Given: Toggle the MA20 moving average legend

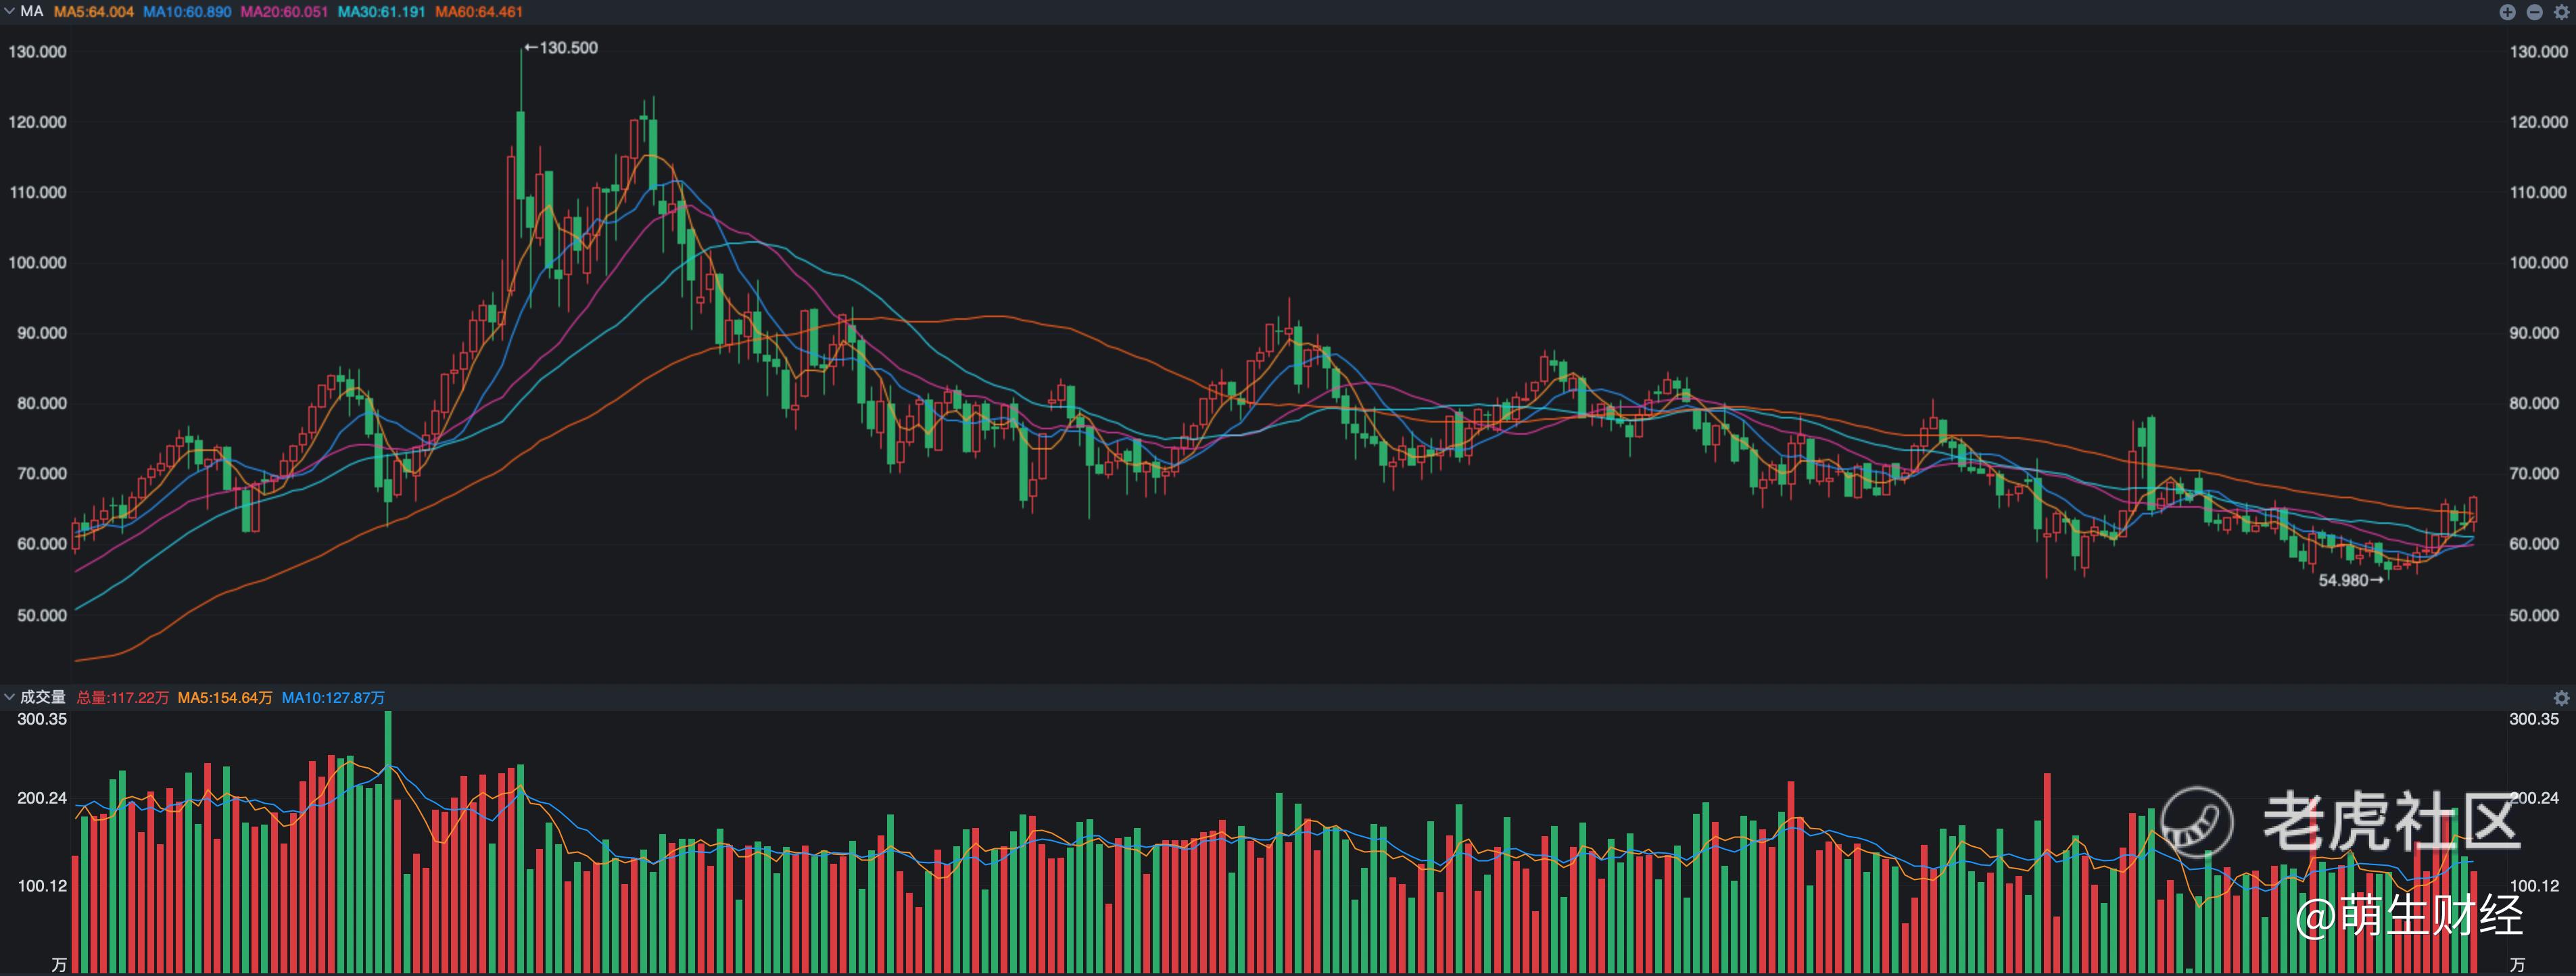Looking at the screenshot, I should [284, 12].
